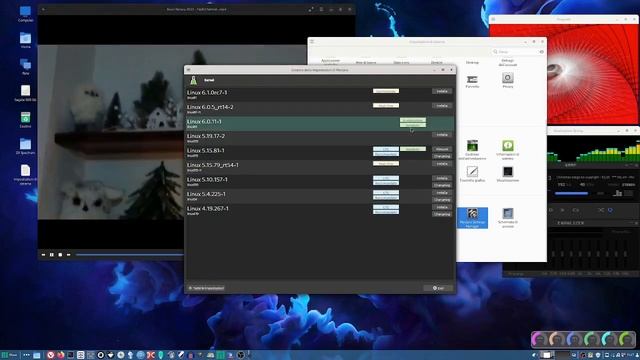Screen dimensions: 640x360
Task: Open Tavoletta grafica in system settings
Action: (472, 174)
